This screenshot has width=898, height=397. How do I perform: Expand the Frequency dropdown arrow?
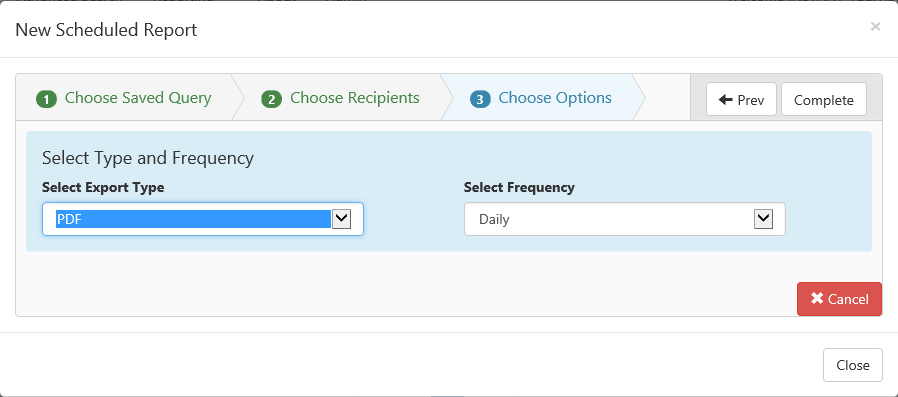pyautogui.click(x=763, y=218)
